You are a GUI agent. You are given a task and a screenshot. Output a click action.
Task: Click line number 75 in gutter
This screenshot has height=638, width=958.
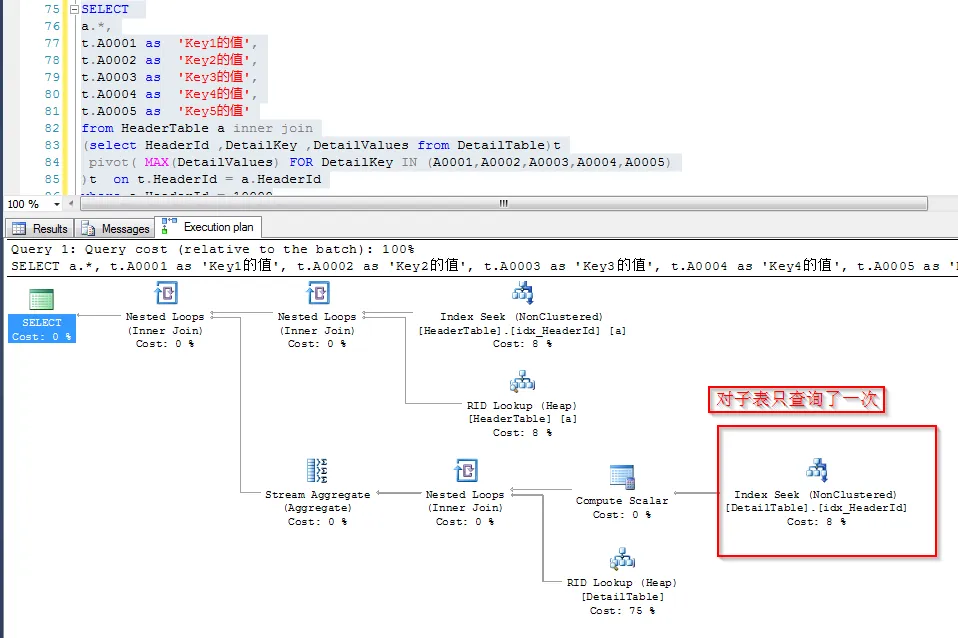click(x=52, y=9)
